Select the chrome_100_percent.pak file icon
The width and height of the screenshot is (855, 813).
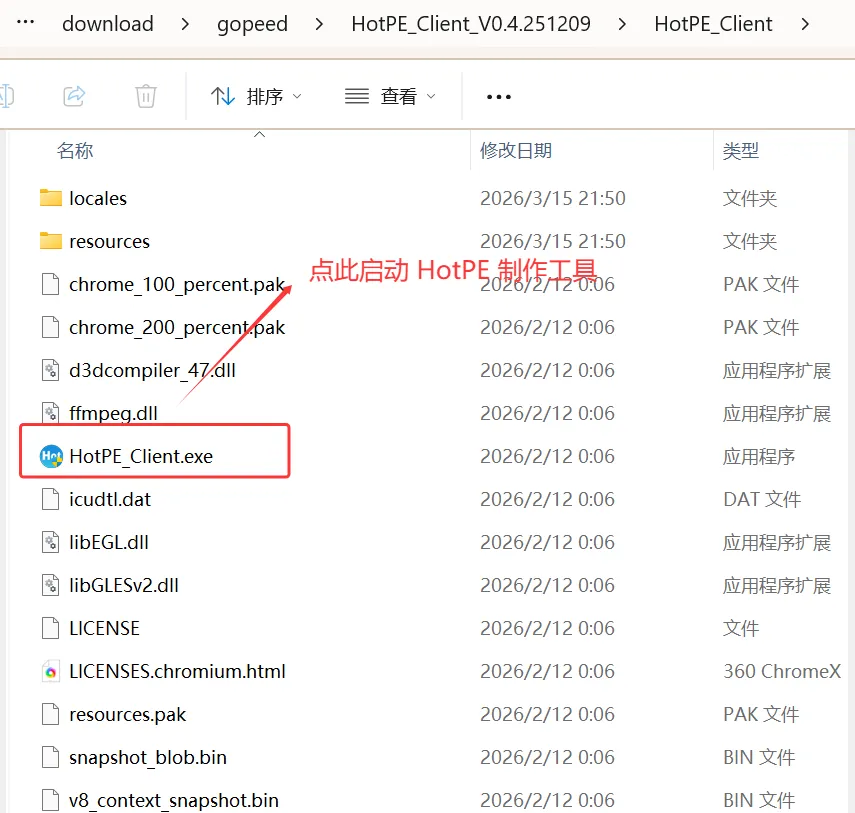(x=51, y=284)
